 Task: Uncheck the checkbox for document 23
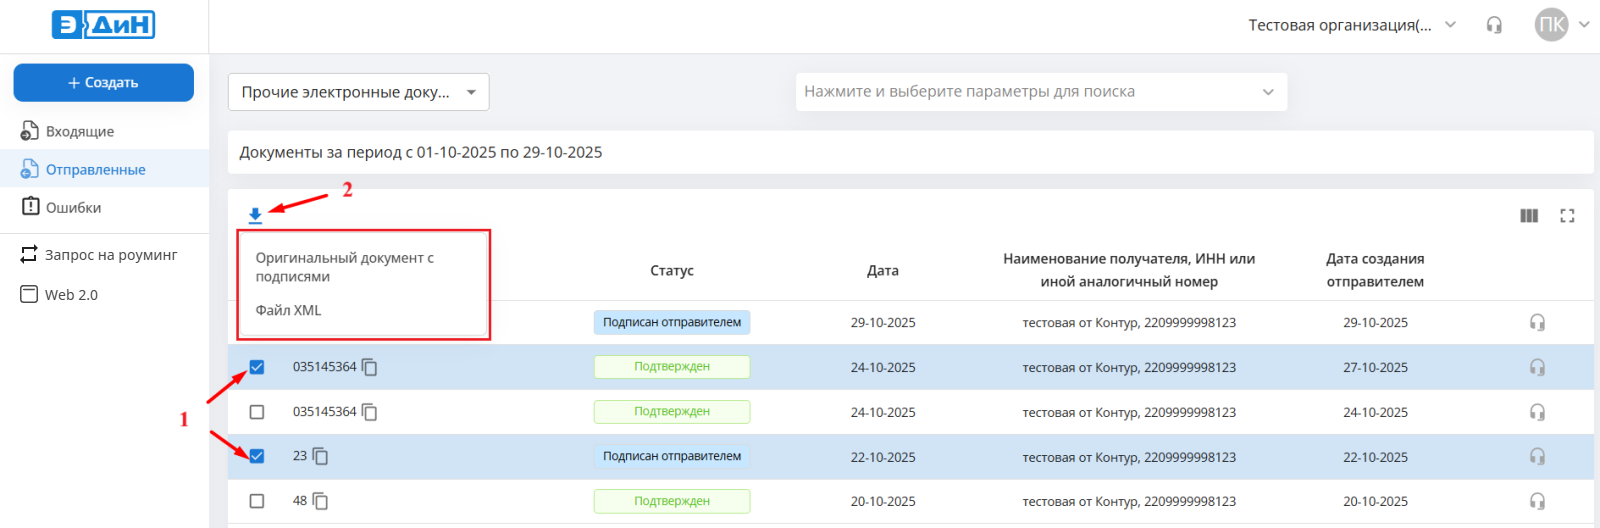[257, 456]
